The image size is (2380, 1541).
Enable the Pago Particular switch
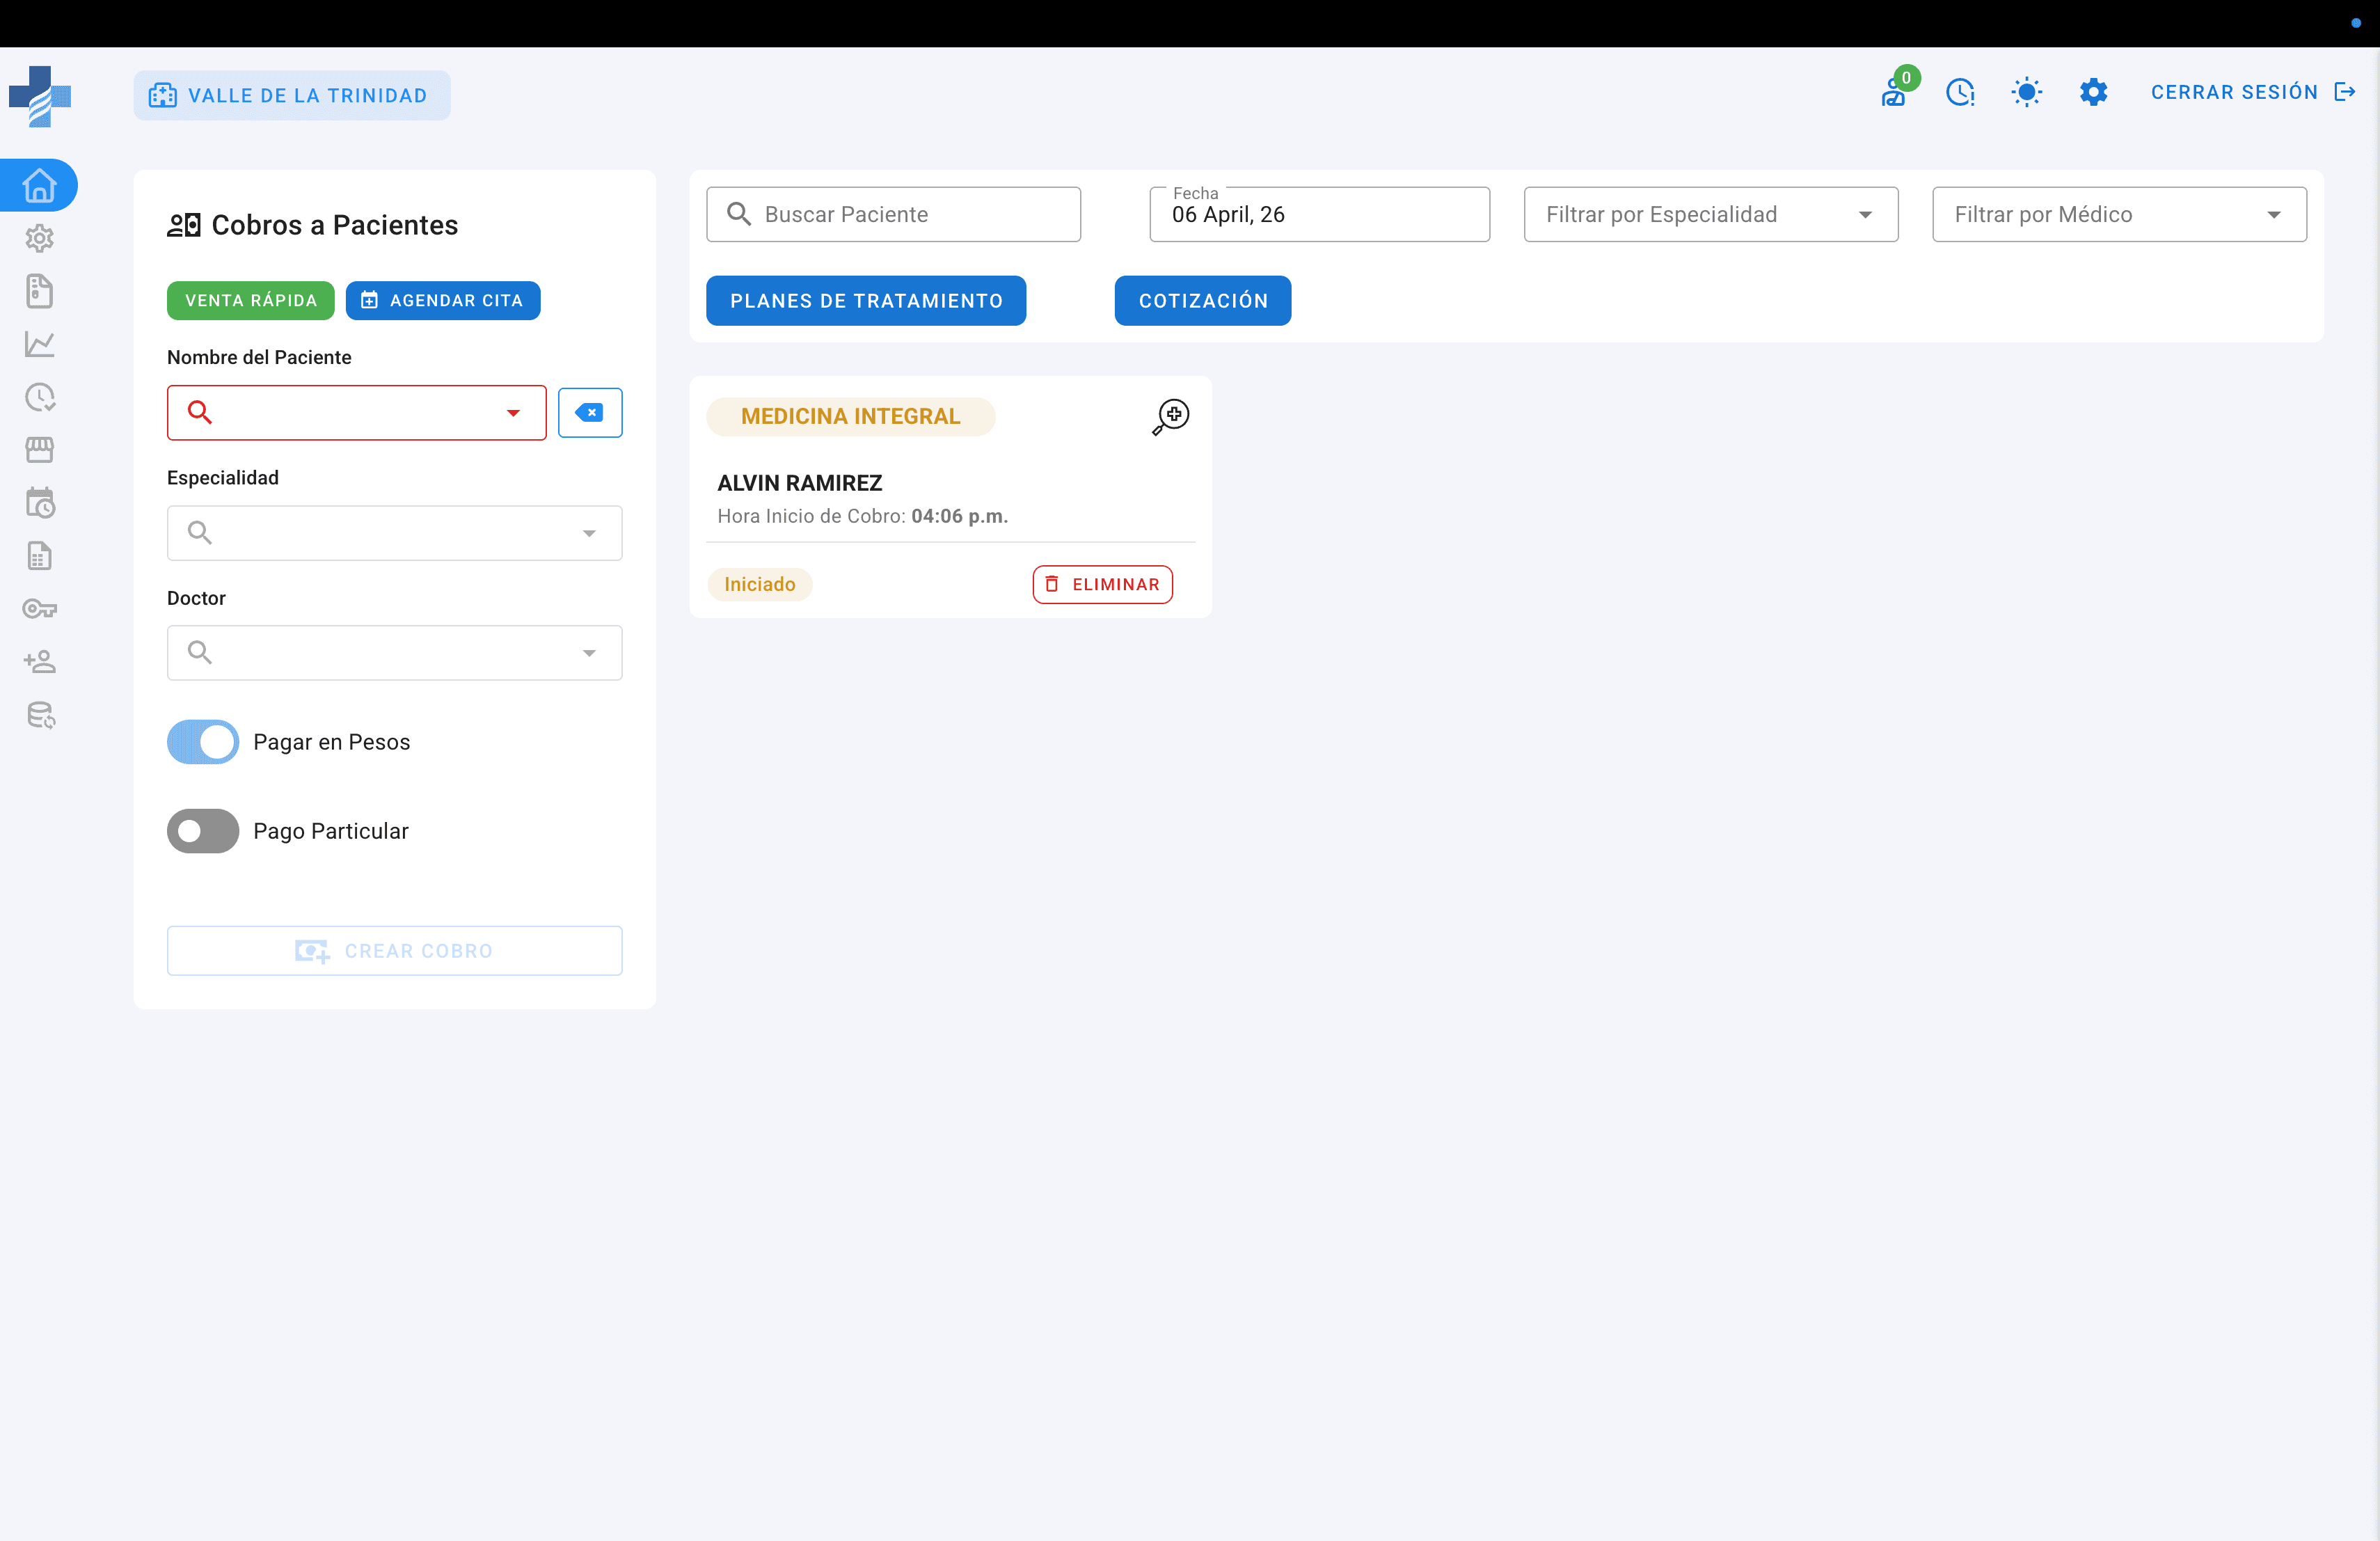pos(203,831)
